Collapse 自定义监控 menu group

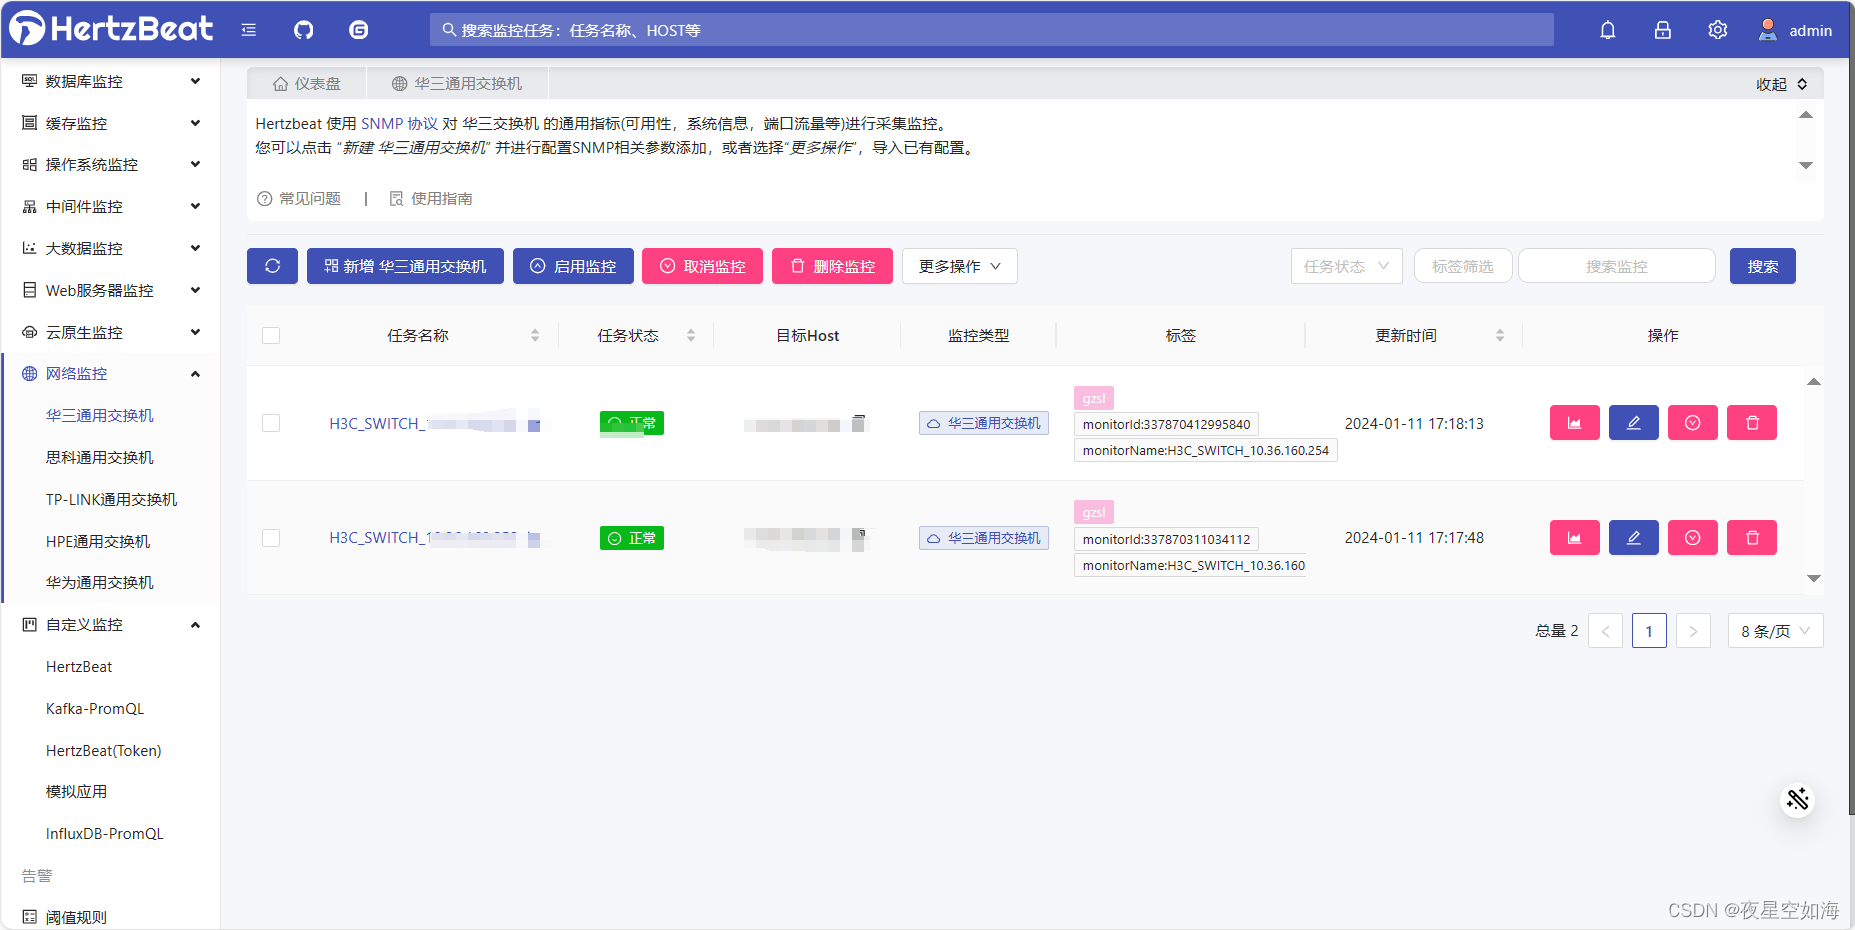111,624
